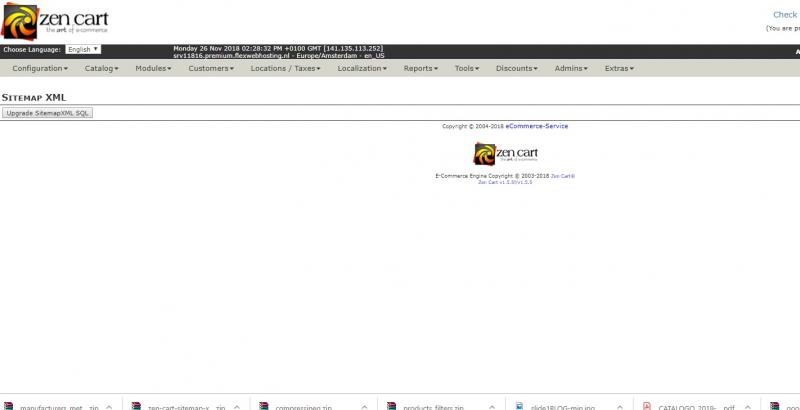
Task: Open the slide1BLOG-min.jpg download icon
Action: (x=519, y=406)
